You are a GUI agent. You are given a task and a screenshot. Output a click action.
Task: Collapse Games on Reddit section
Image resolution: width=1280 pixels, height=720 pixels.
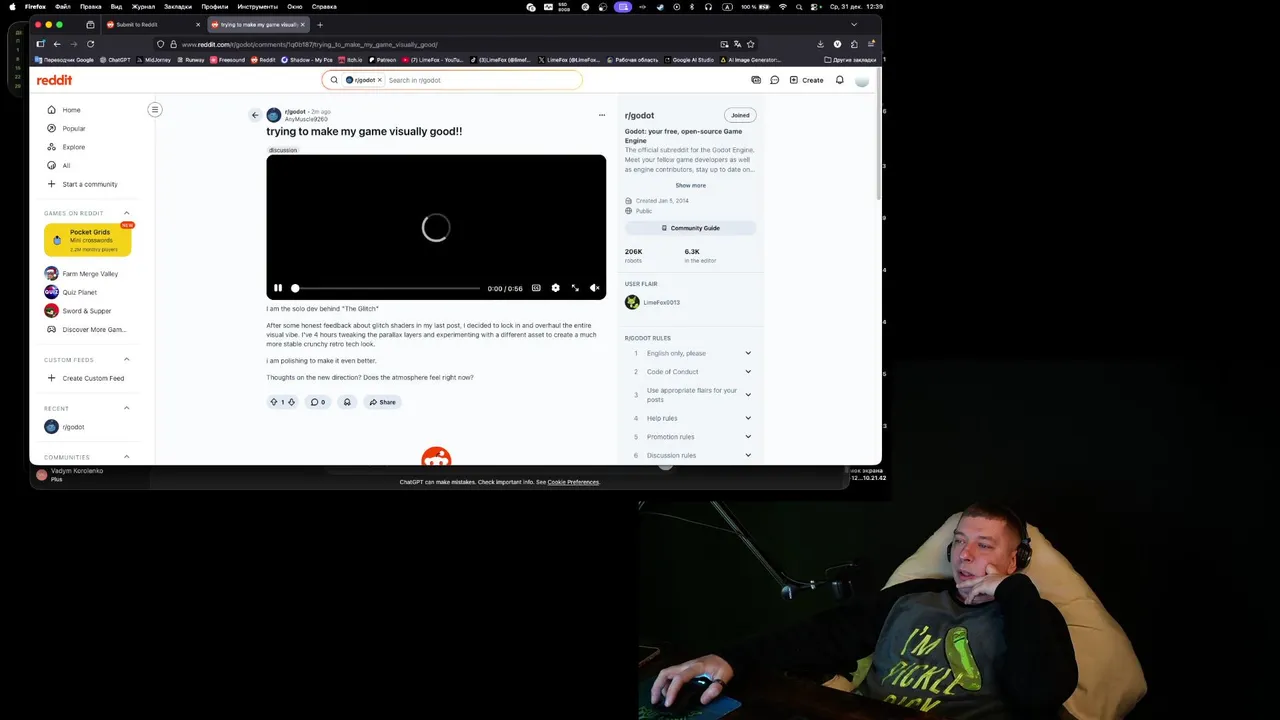click(x=126, y=213)
